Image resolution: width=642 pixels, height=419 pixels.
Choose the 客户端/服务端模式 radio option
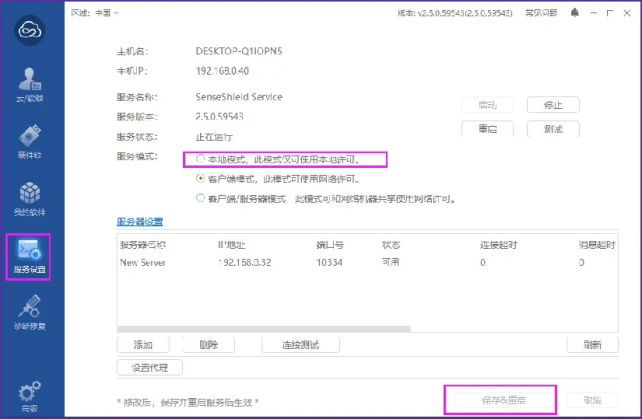pyautogui.click(x=201, y=199)
